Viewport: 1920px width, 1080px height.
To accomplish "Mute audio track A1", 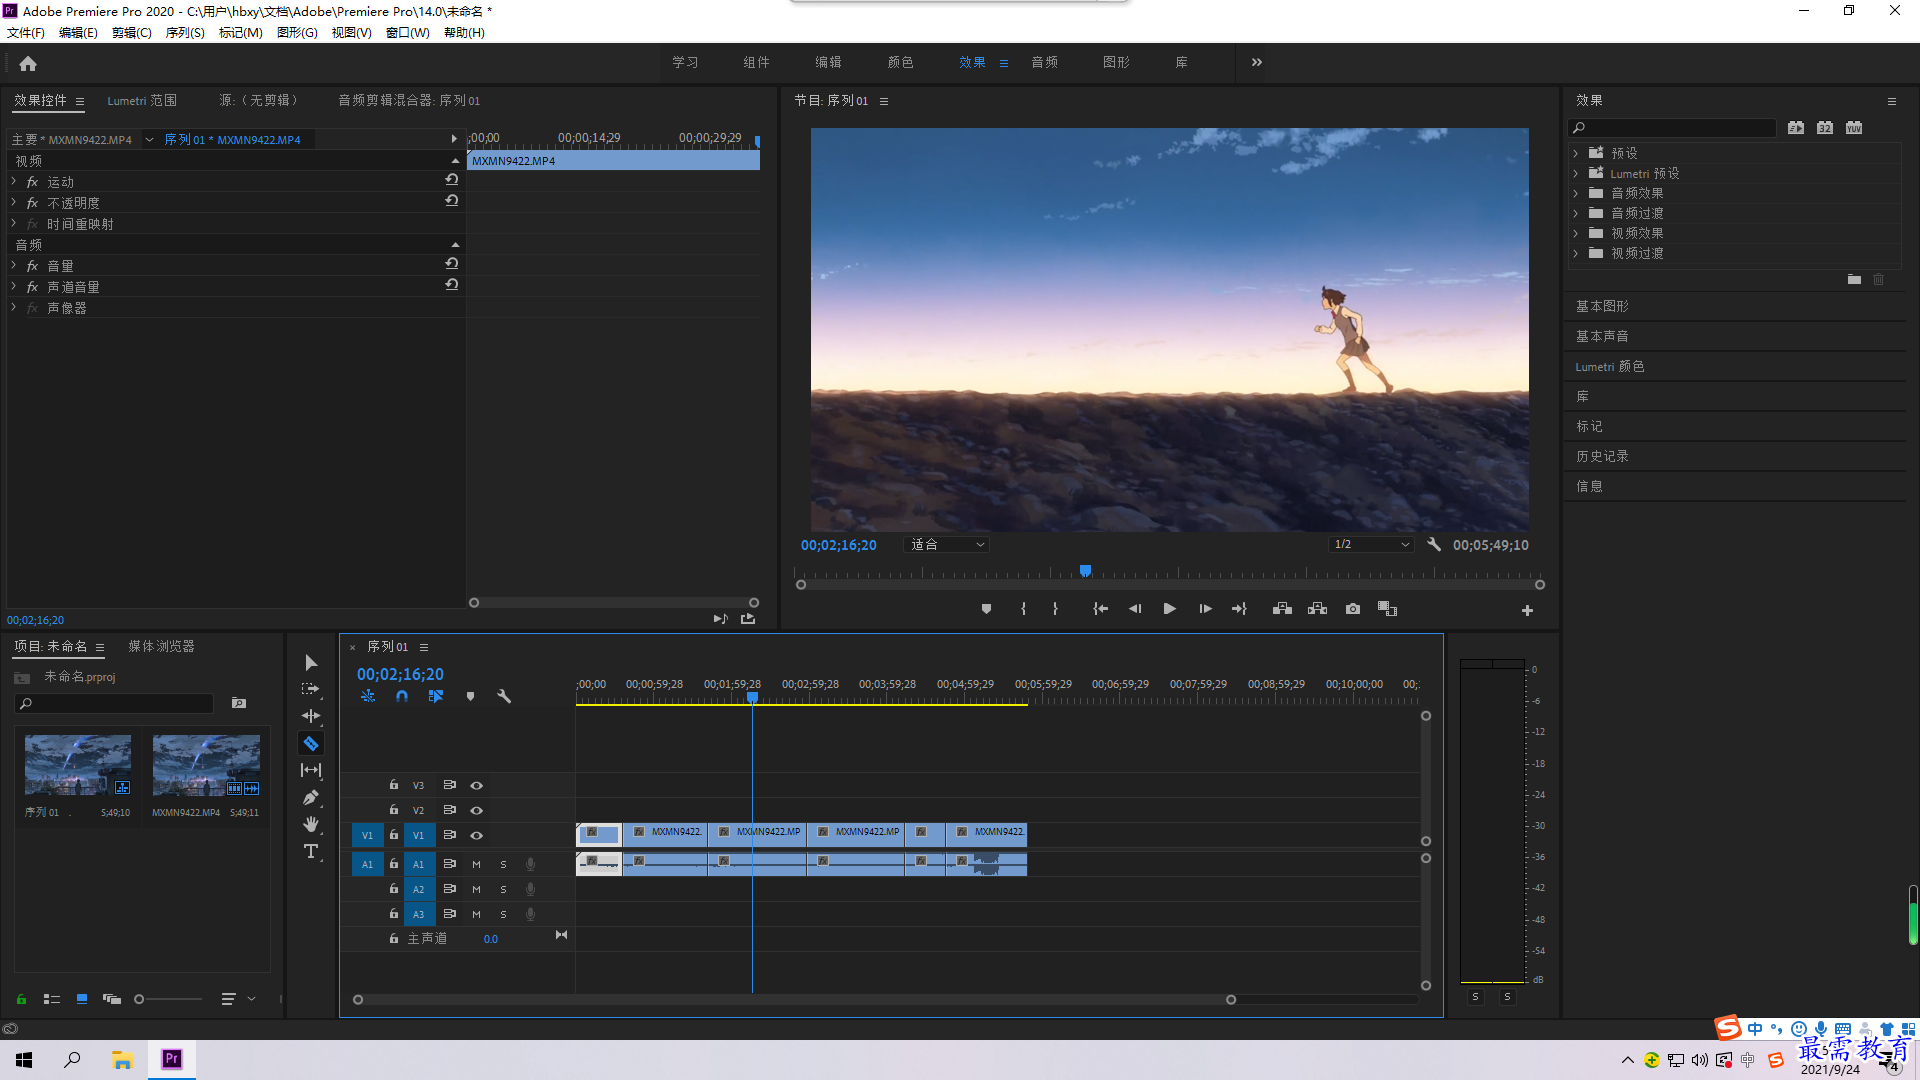I will point(476,865).
